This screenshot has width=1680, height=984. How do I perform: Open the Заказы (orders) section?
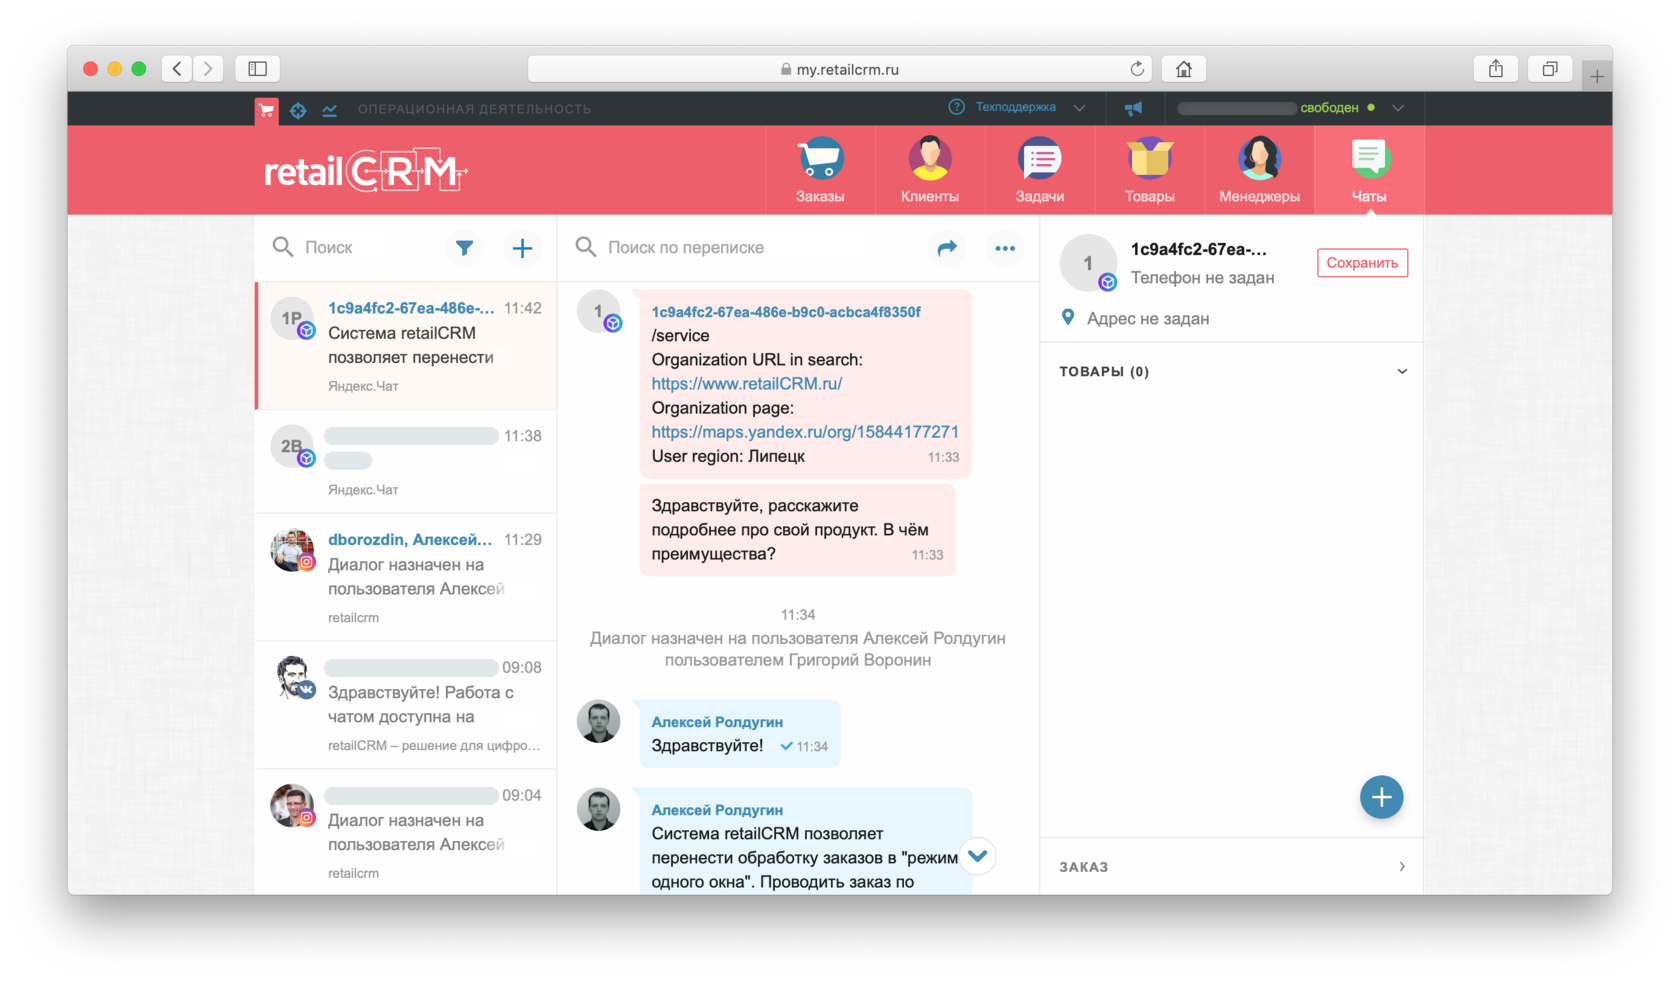click(820, 170)
